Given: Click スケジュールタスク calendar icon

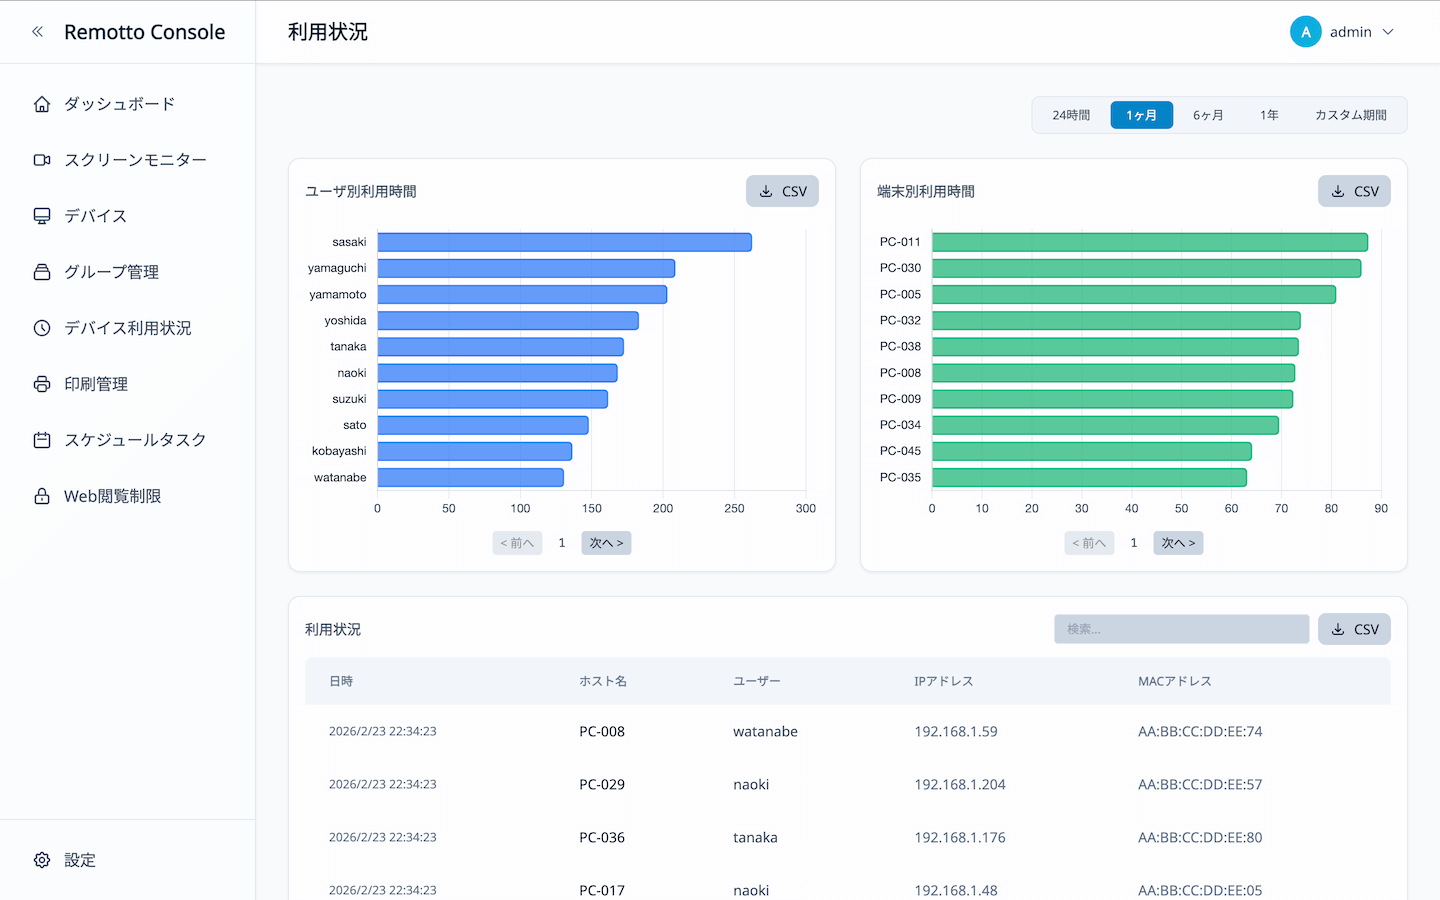Looking at the screenshot, I should pyautogui.click(x=42, y=440).
